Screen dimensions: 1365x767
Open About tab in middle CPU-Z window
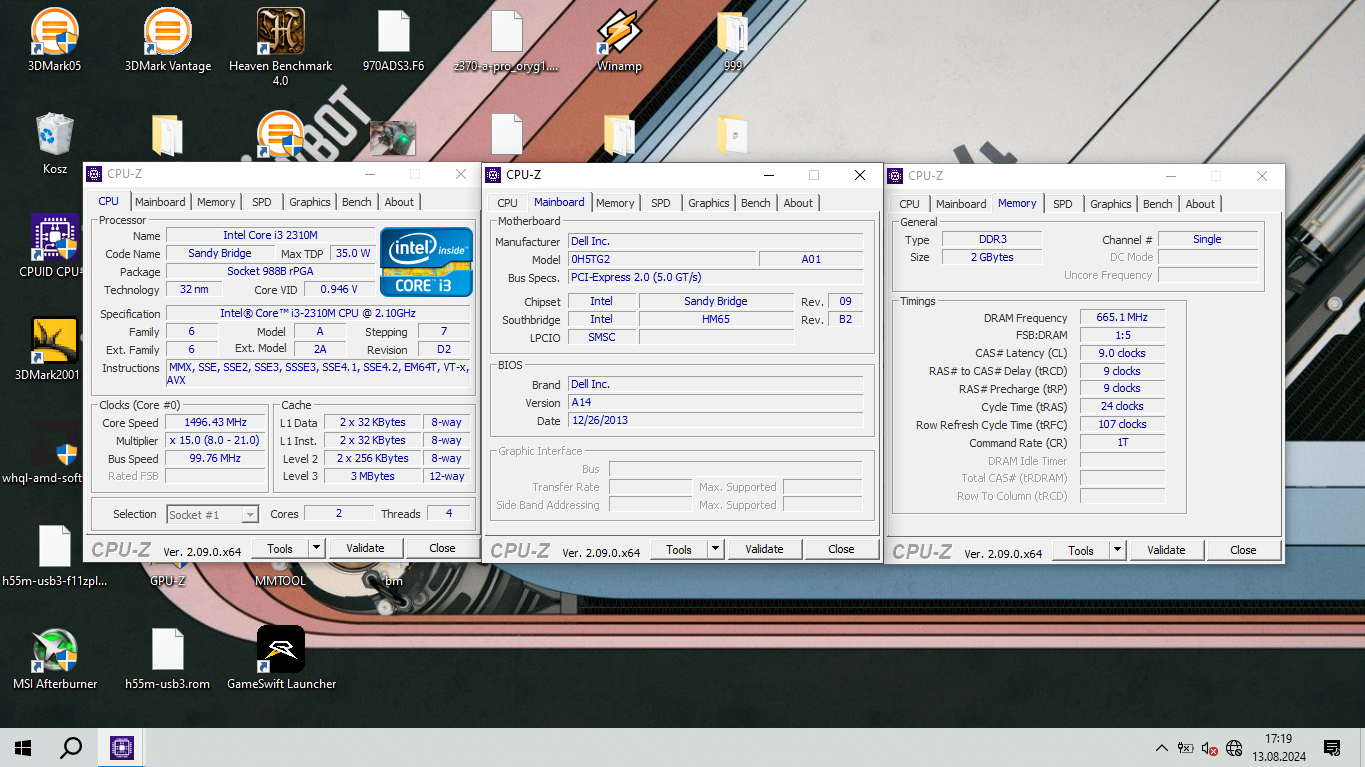point(798,203)
